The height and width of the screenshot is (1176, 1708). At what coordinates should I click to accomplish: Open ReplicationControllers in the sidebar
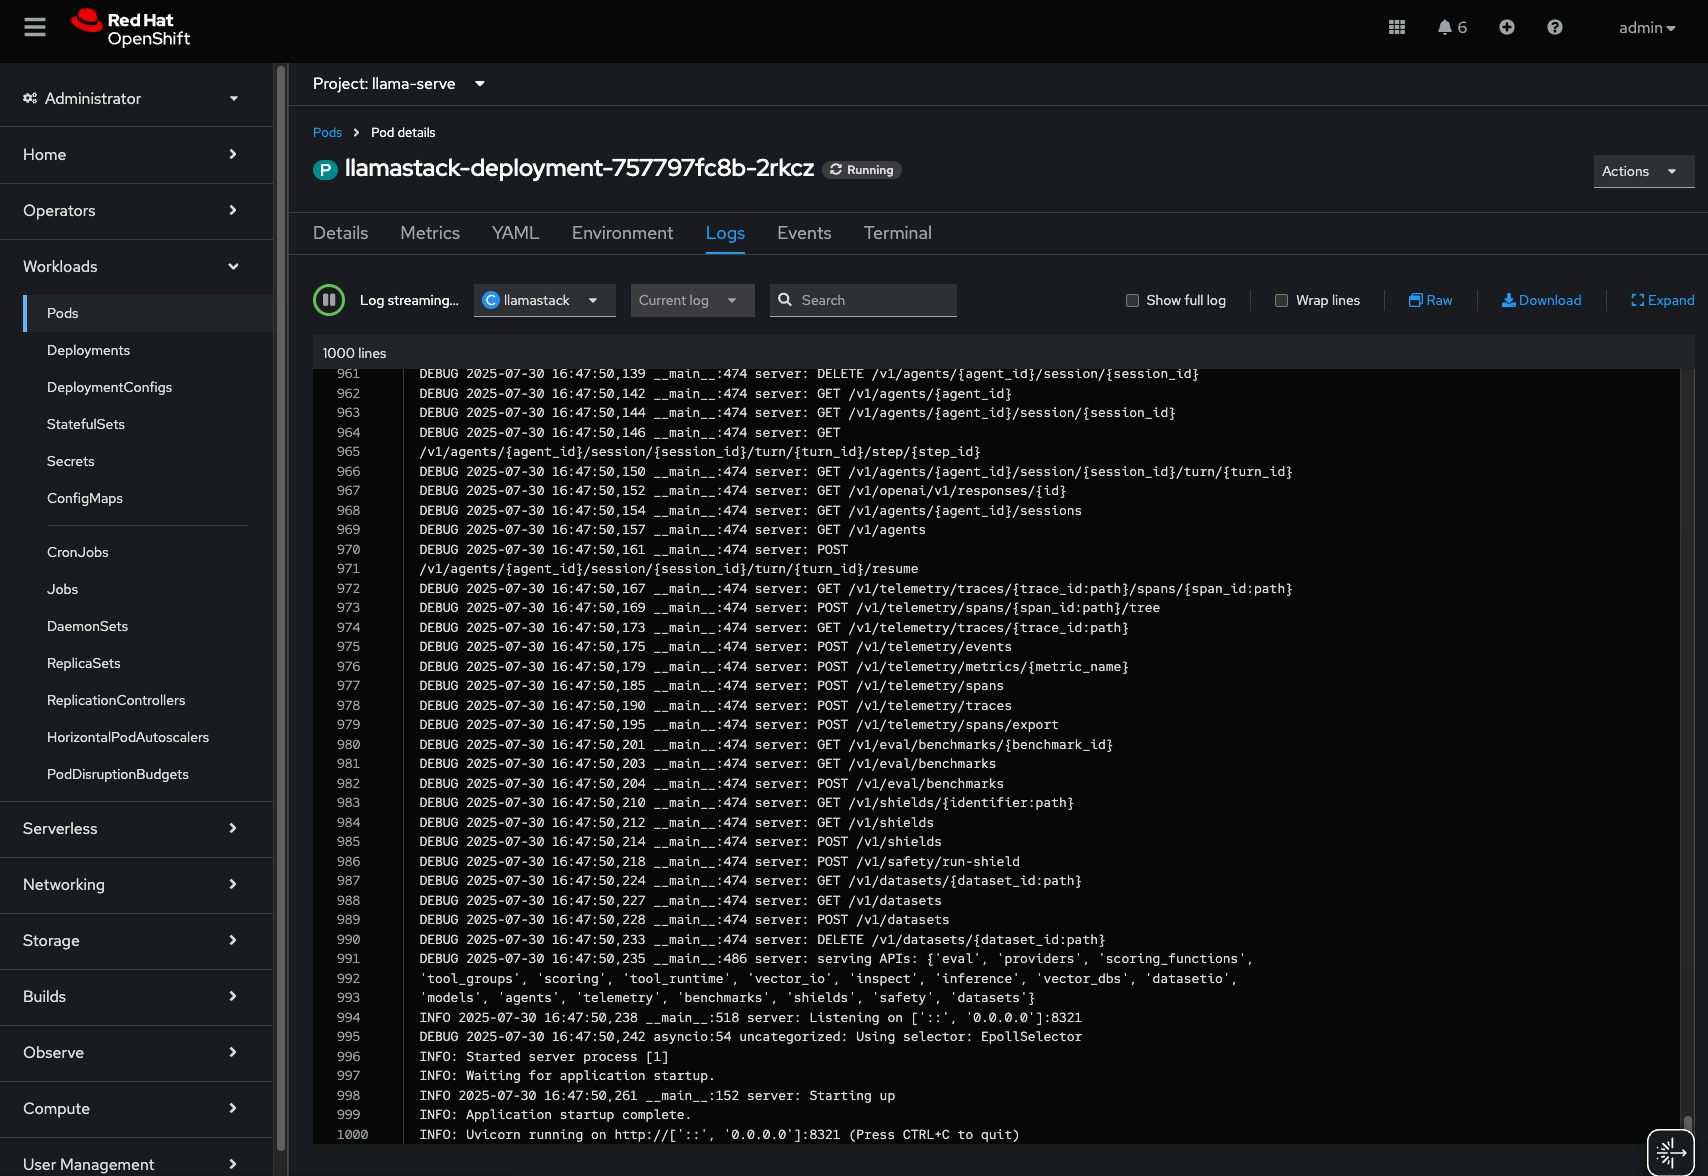click(x=148, y=700)
